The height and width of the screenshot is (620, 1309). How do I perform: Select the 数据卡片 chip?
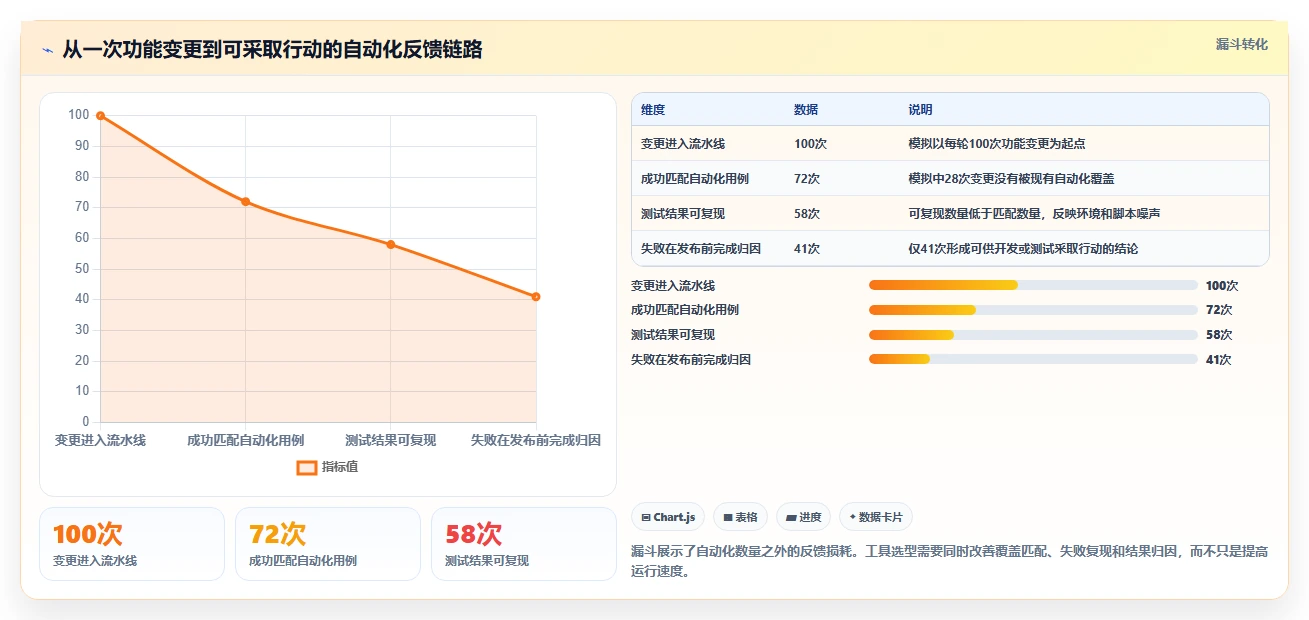875,517
